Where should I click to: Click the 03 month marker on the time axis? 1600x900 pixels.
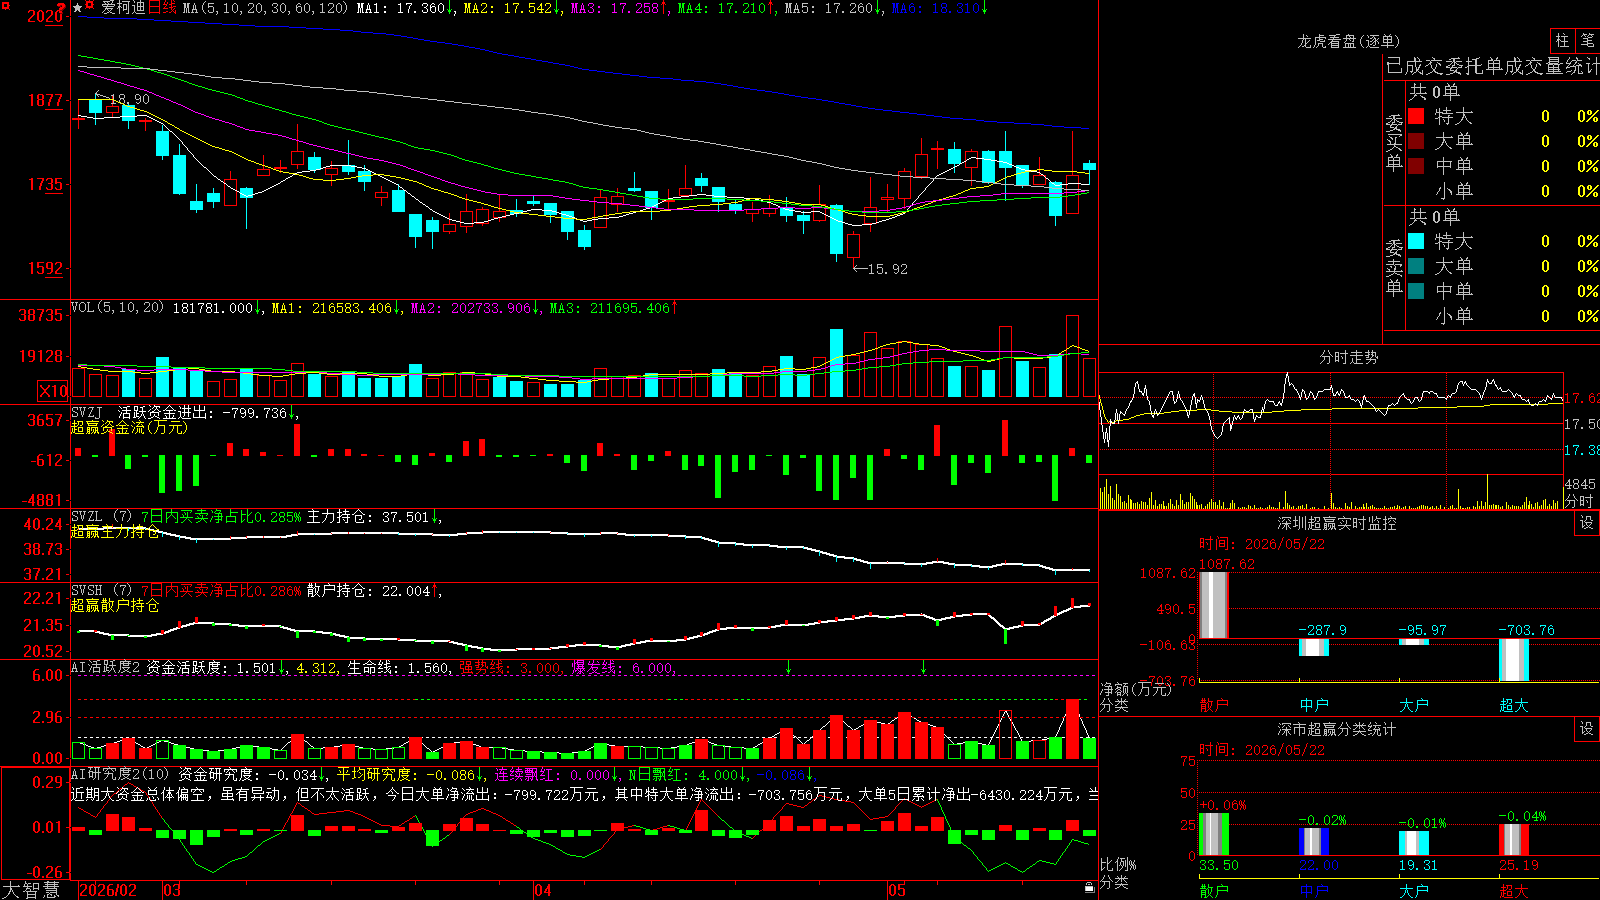point(172,890)
